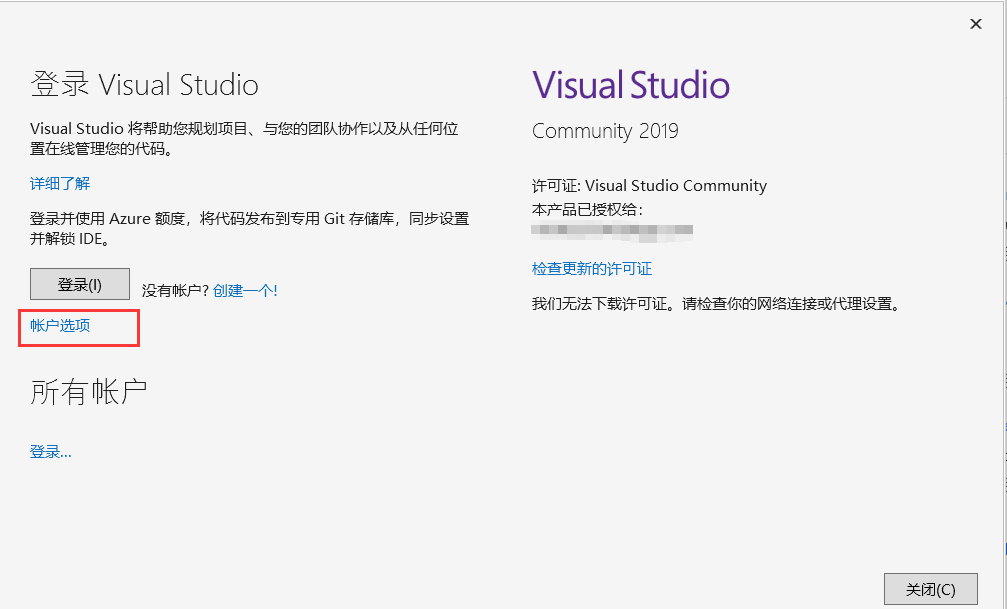
Task: Select the network error message text
Action: [x=714, y=304]
